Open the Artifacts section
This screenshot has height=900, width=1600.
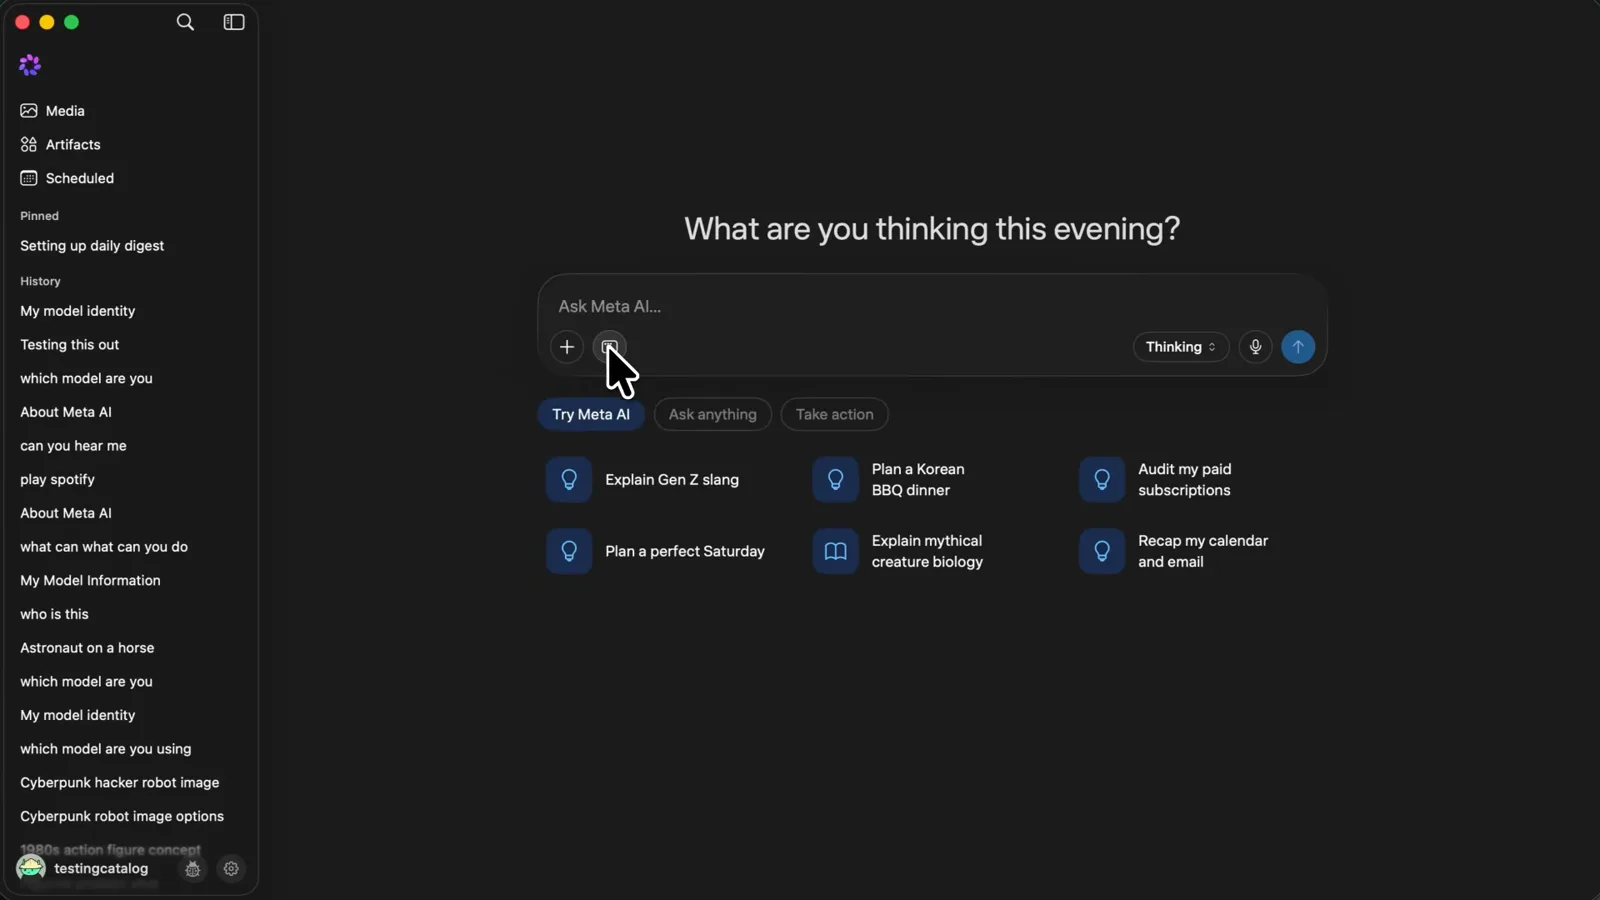[x=73, y=145]
